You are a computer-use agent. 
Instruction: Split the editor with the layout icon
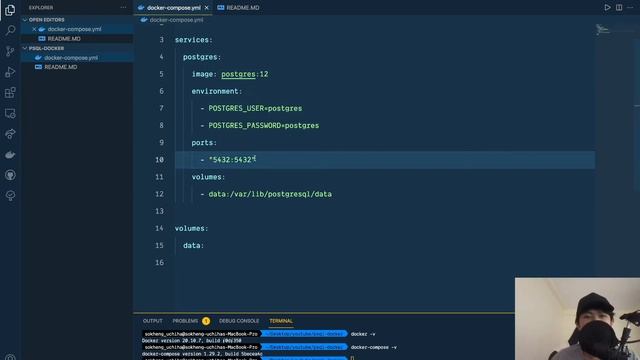(619, 7)
